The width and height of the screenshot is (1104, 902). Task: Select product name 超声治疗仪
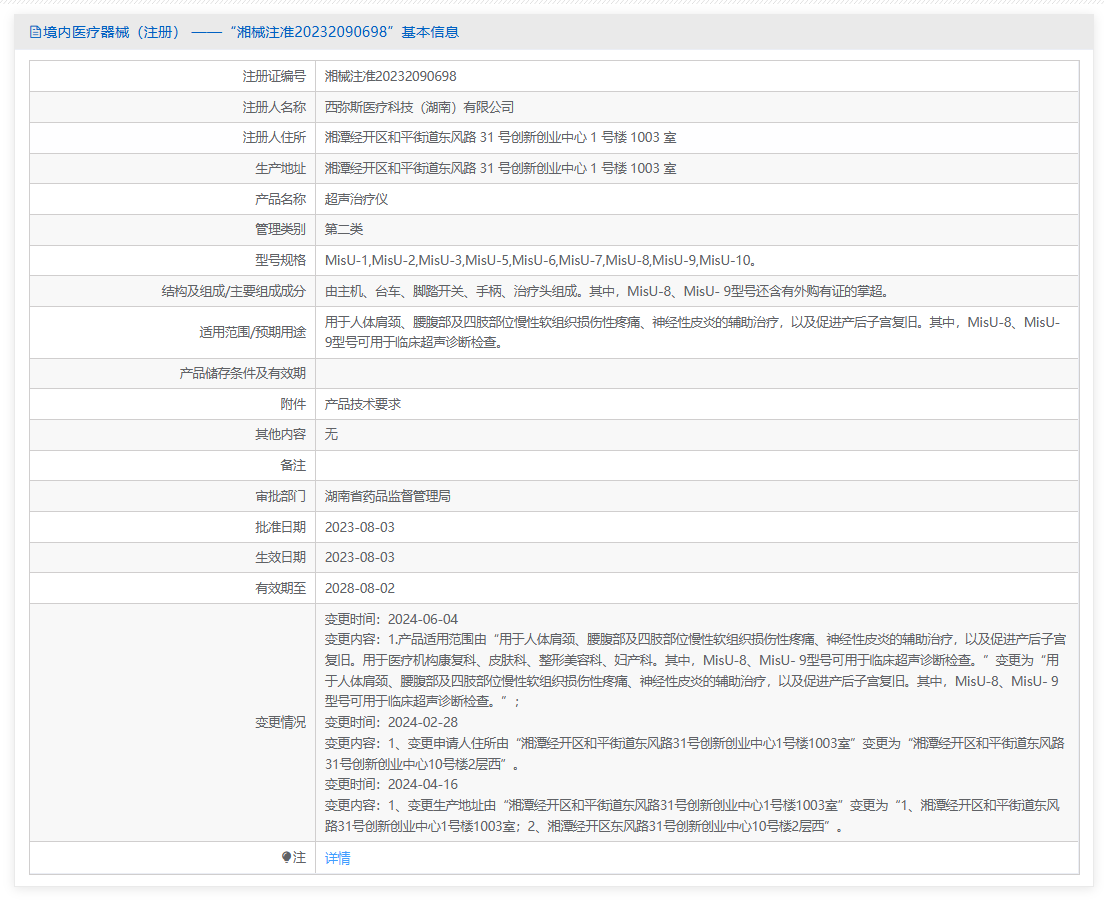click(356, 199)
